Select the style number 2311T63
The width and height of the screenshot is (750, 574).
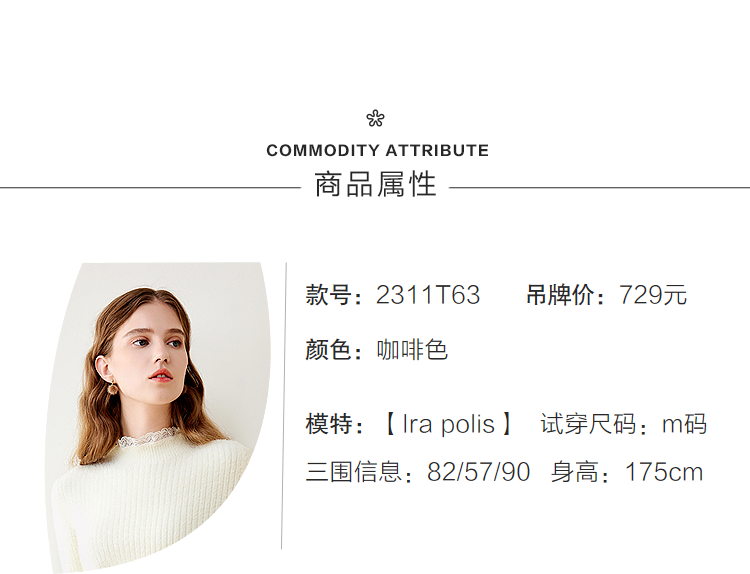[x=428, y=296]
